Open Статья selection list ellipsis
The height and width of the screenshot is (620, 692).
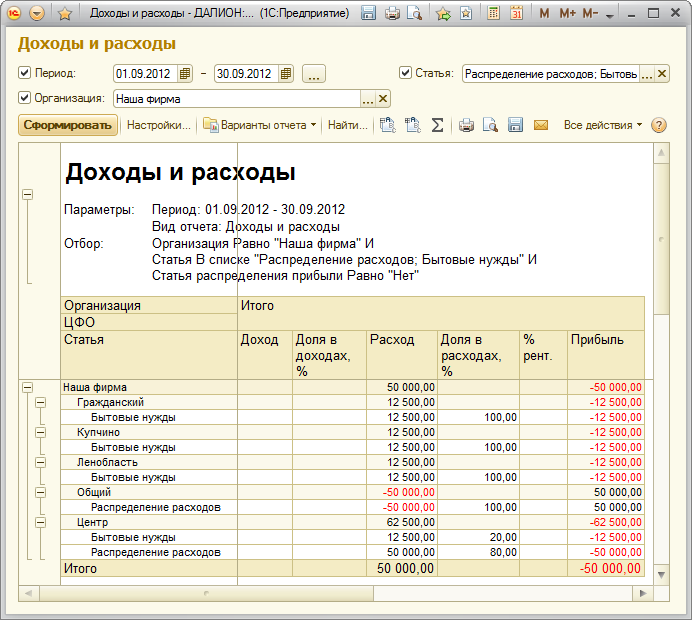point(647,74)
